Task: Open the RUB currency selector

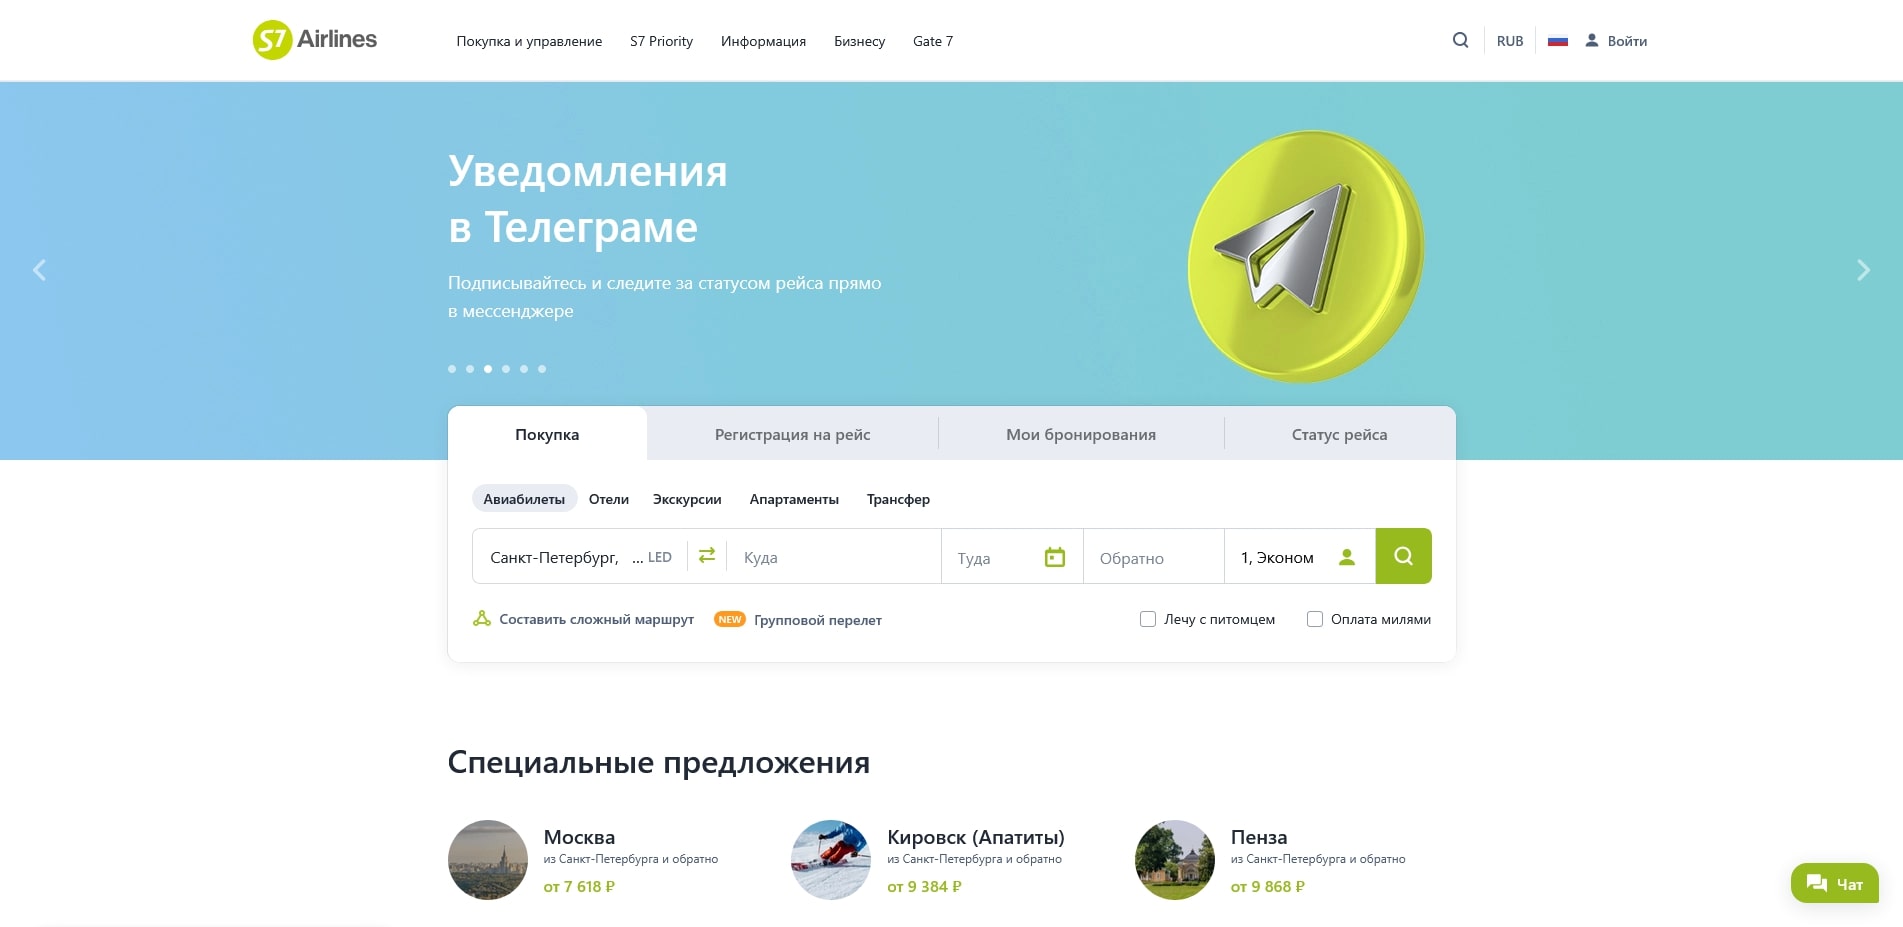Action: [x=1509, y=40]
